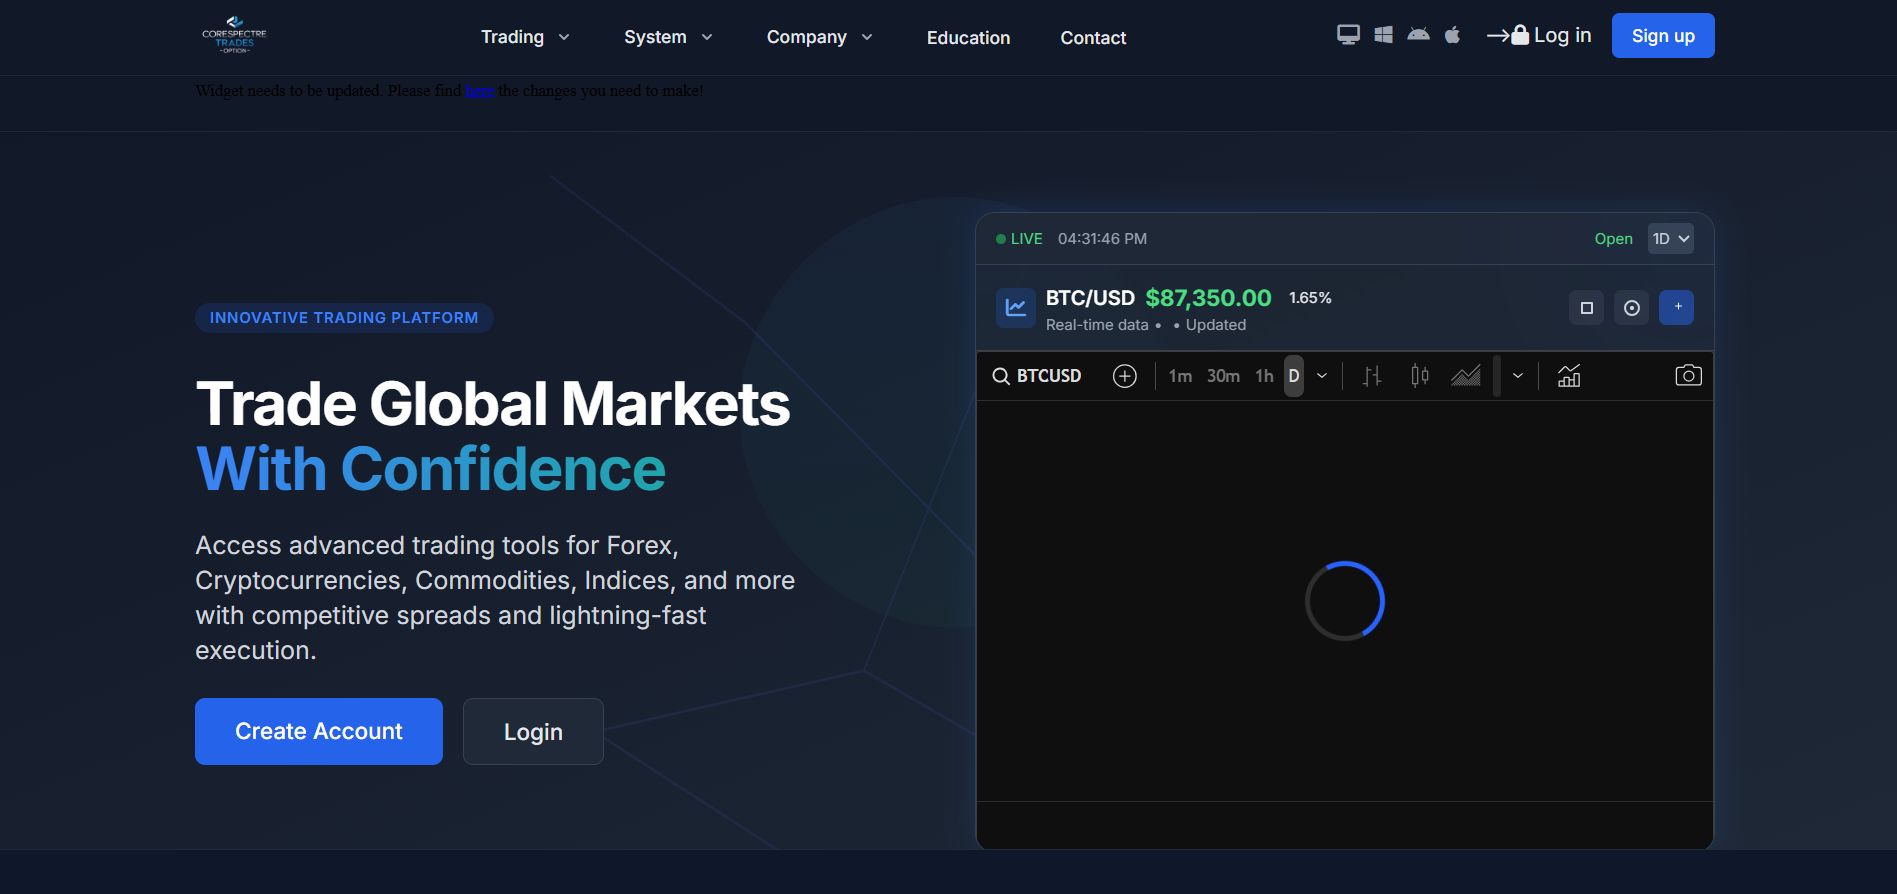The image size is (1897, 894).
Task: Add a compare symbol with circled plus
Action: 1125,376
